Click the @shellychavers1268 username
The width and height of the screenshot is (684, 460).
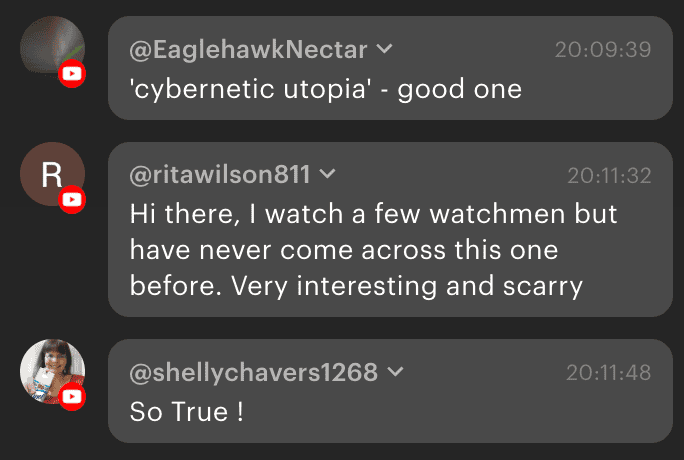(254, 373)
